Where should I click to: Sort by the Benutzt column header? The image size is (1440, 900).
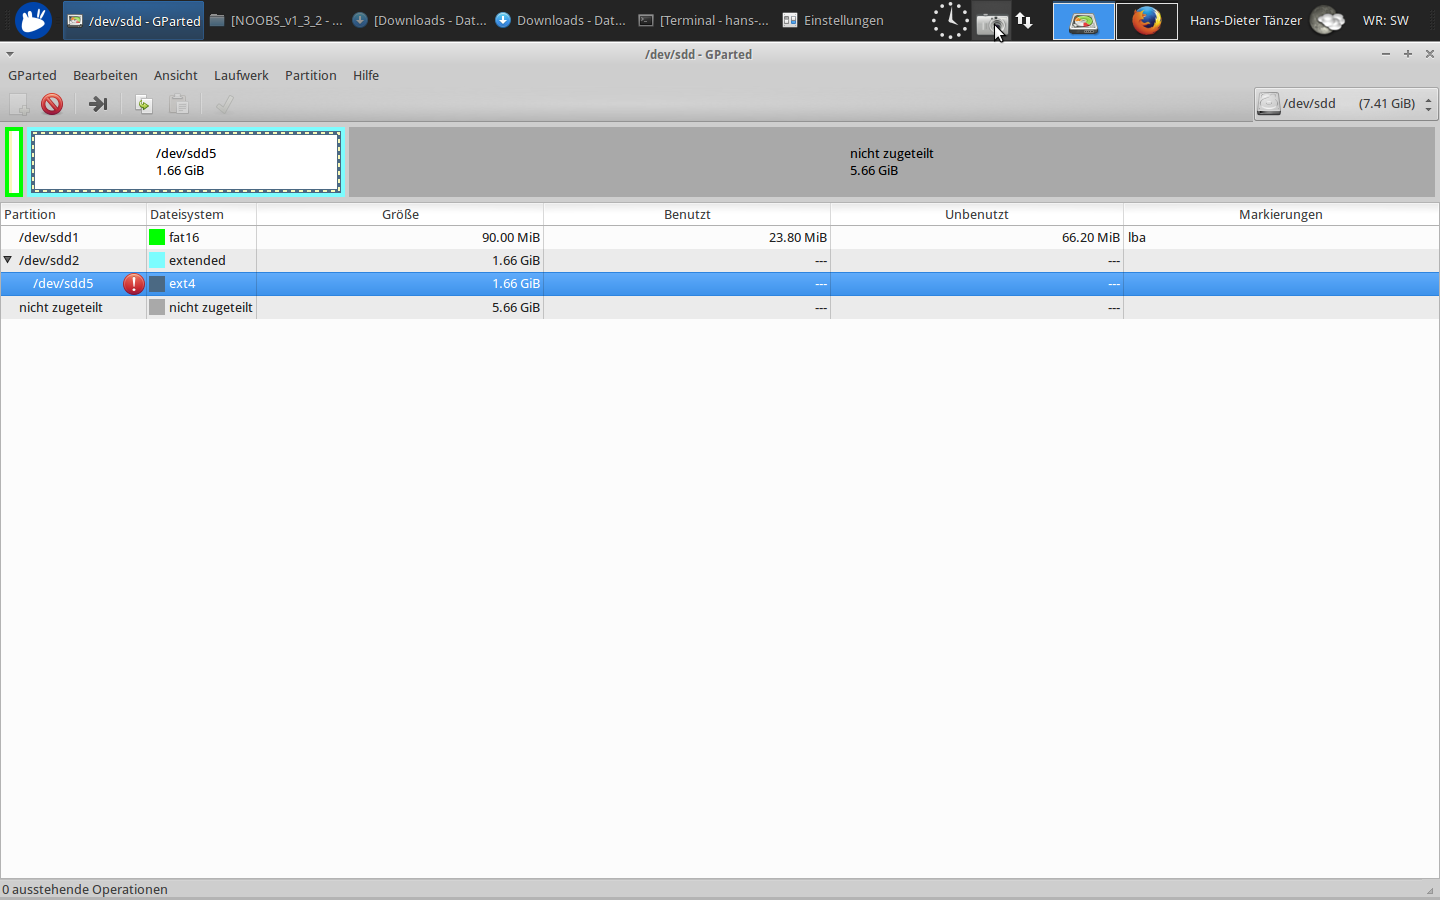[x=687, y=214]
